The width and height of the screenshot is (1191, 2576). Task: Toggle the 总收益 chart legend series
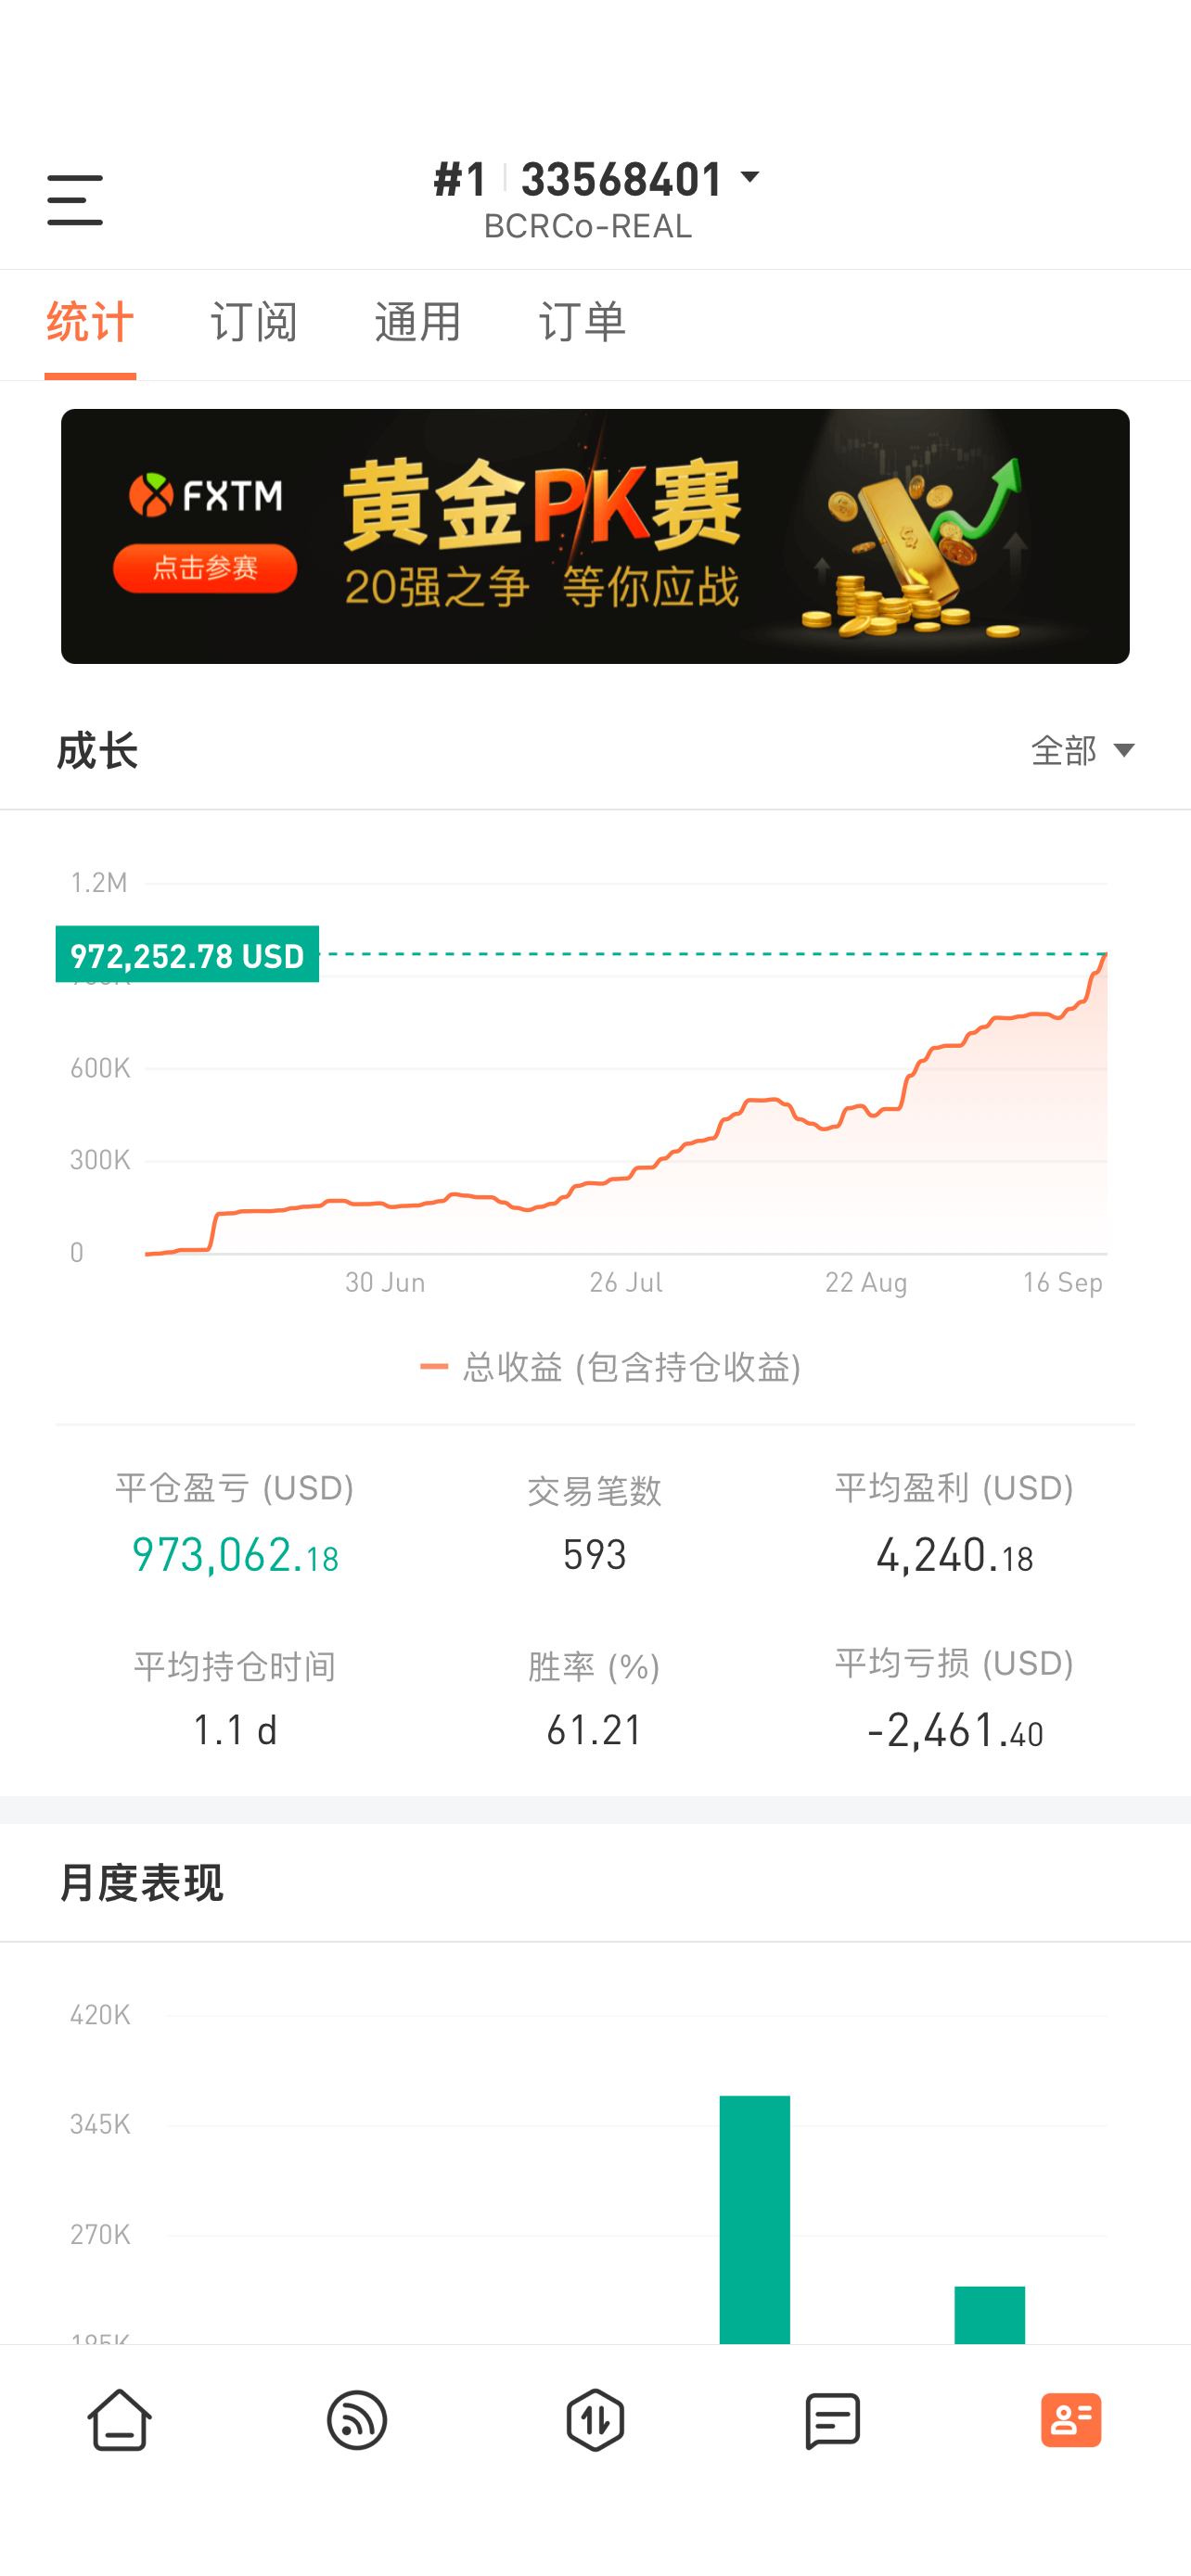610,1367
